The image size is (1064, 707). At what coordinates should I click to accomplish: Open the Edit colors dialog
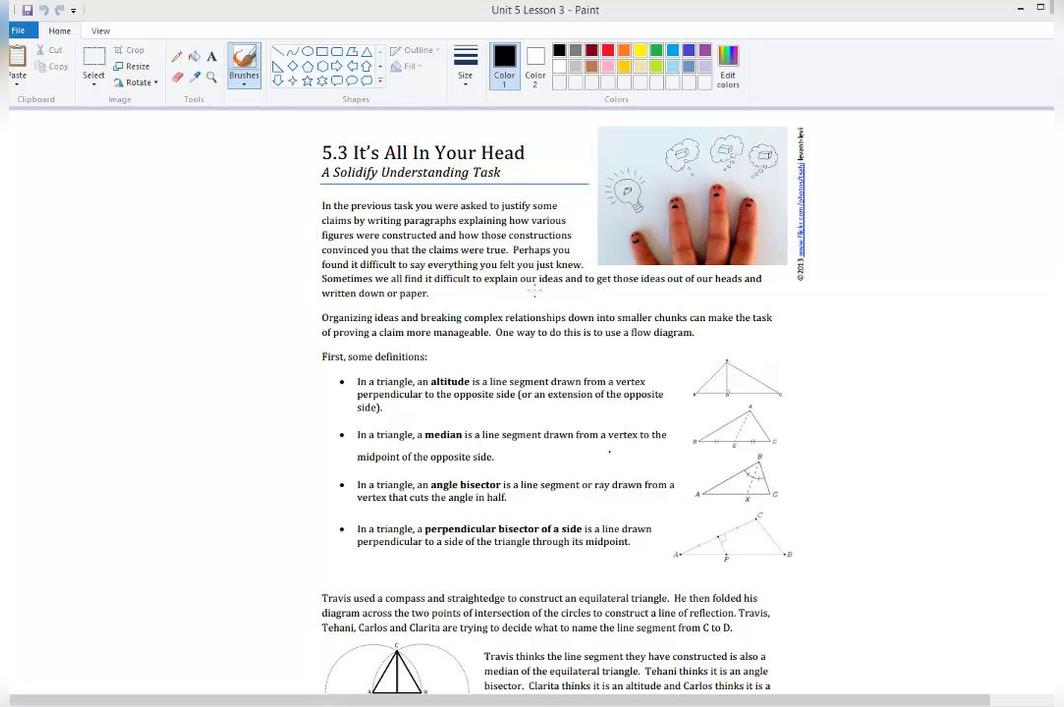click(728, 66)
